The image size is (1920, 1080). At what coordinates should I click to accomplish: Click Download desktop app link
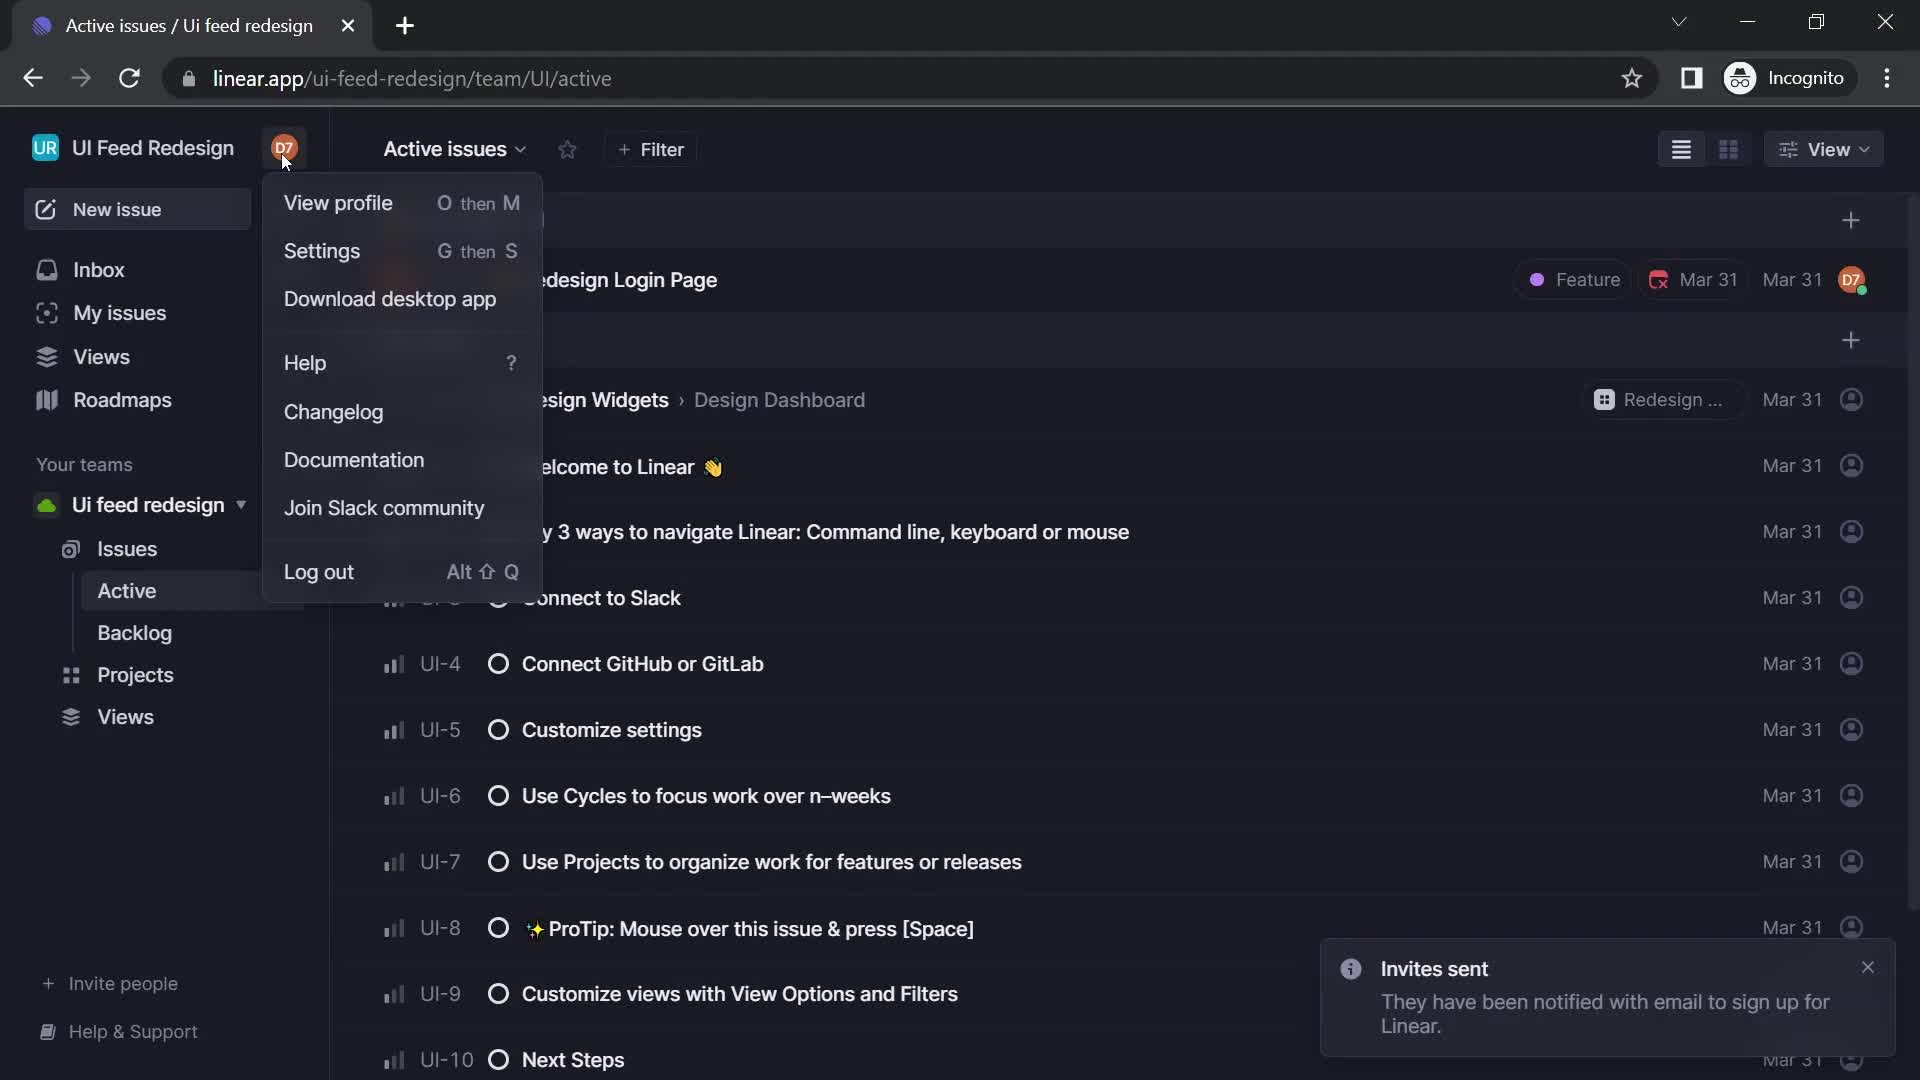[x=390, y=297]
